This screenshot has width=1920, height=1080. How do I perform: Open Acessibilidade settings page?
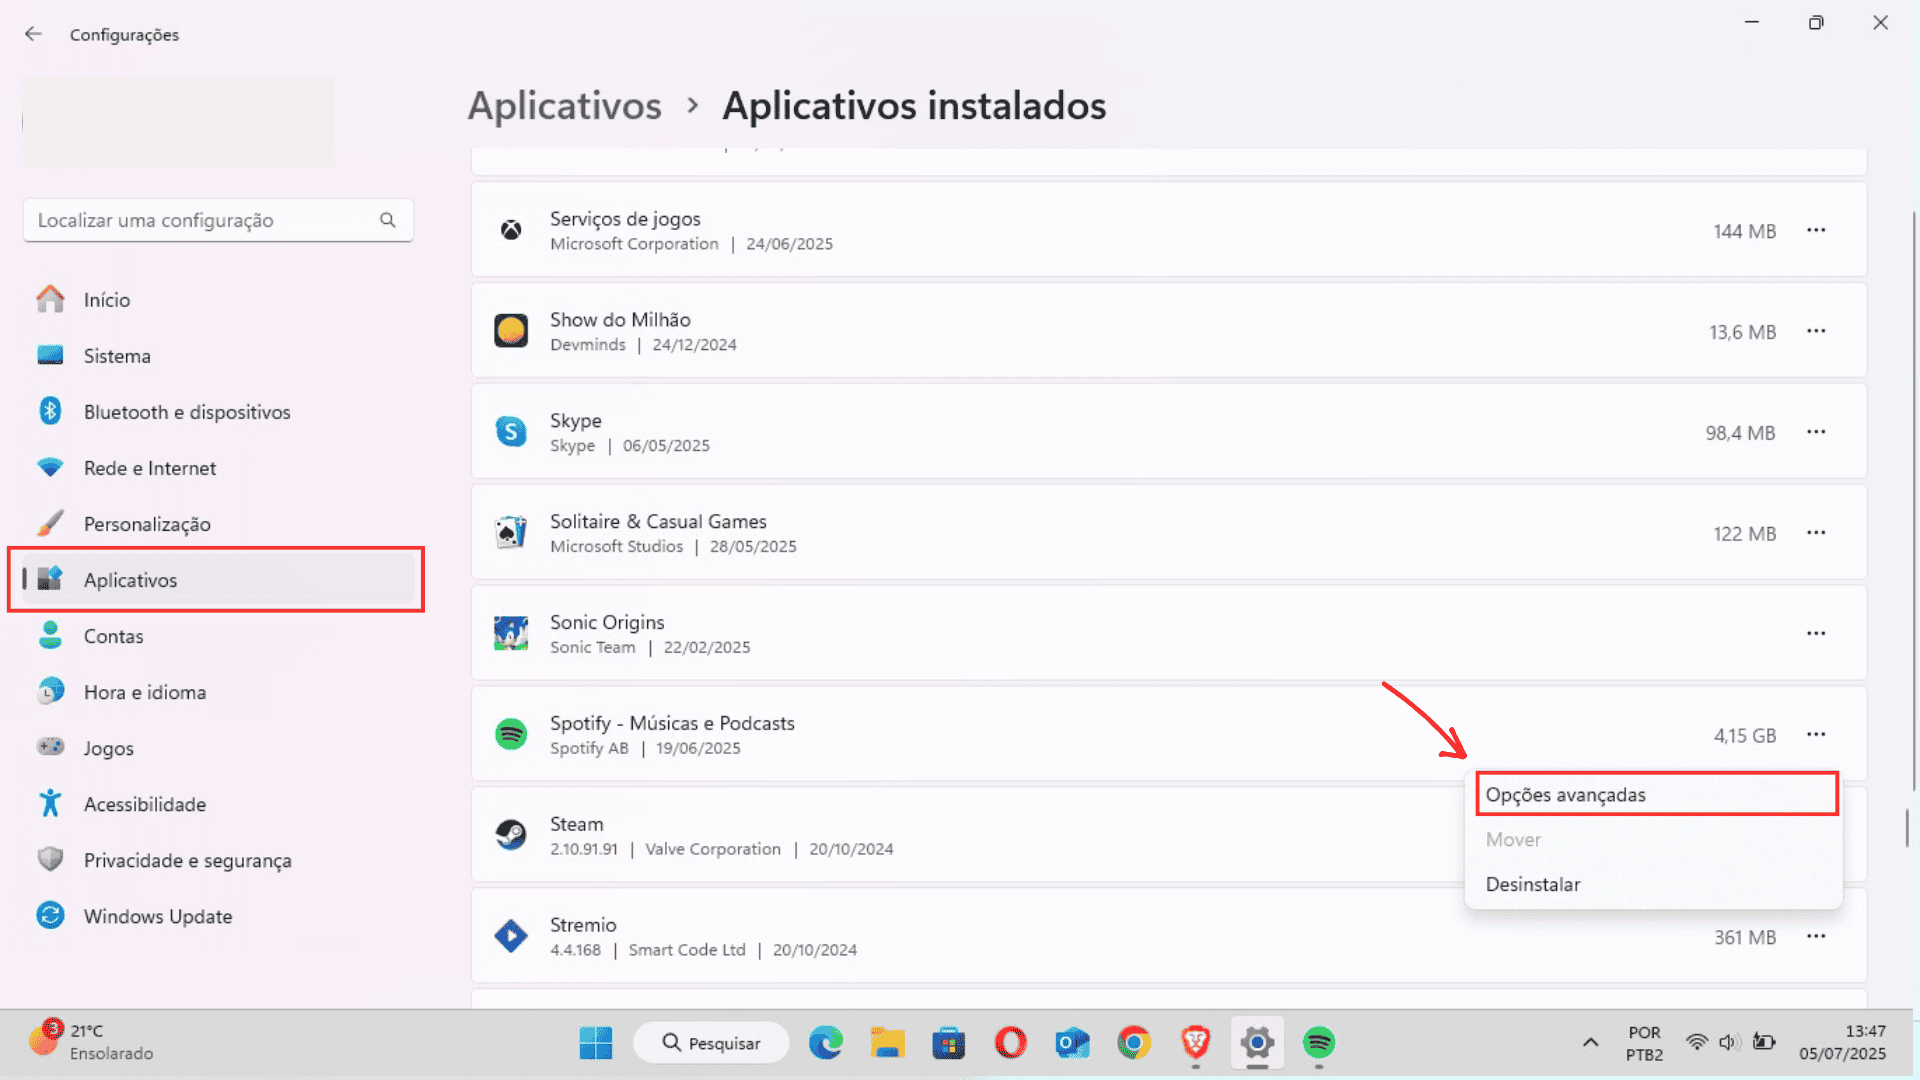click(218, 804)
